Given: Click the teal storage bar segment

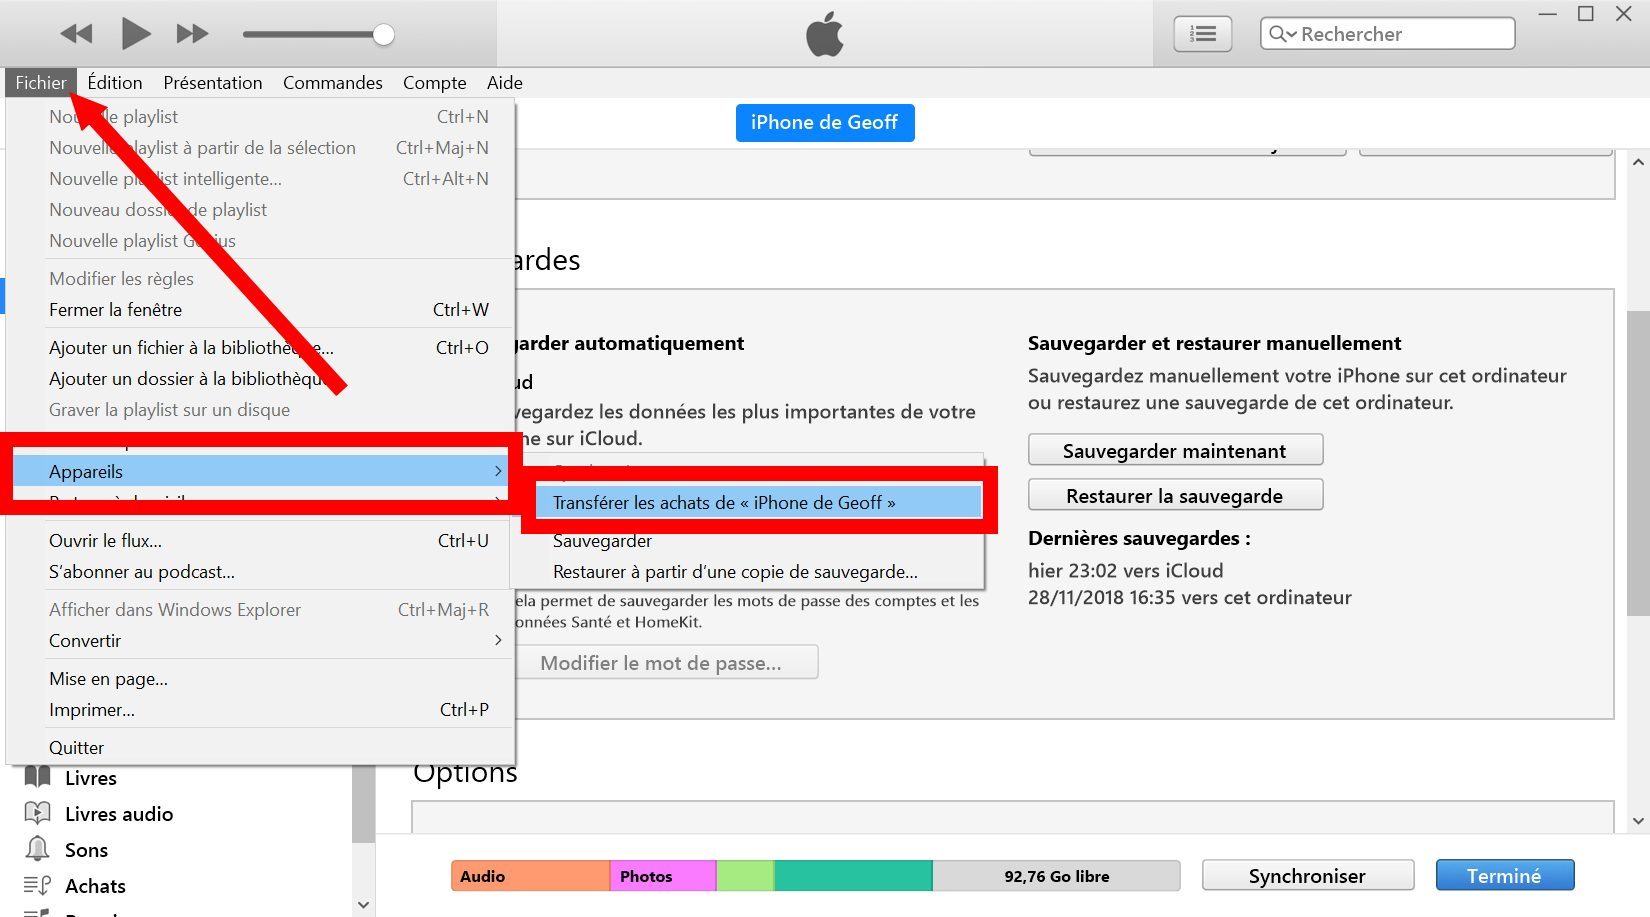Looking at the screenshot, I should [x=853, y=876].
